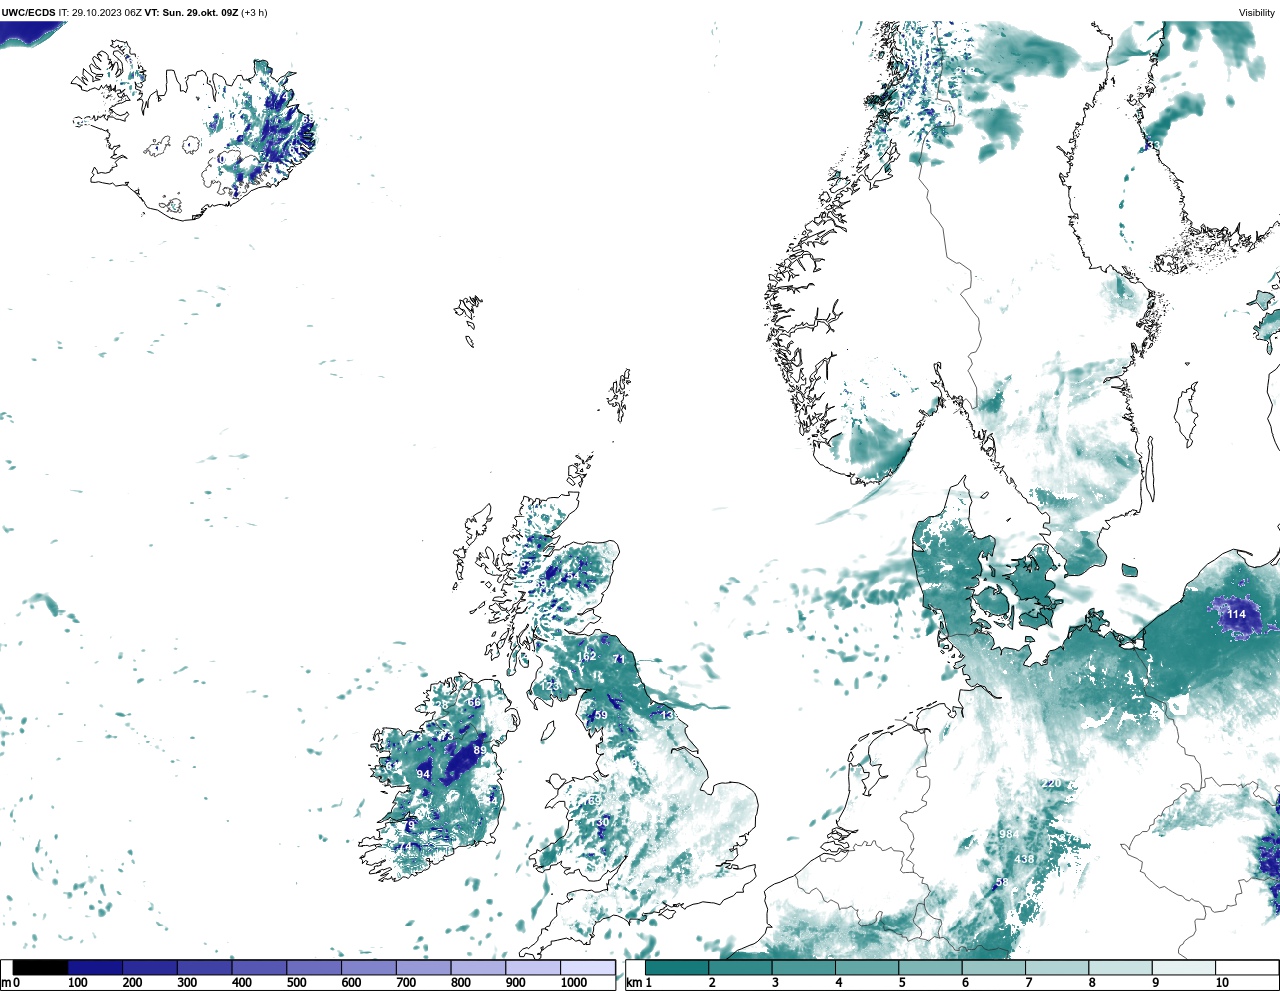This screenshot has height=991, width=1280.
Task: Click the '162' value in southern Scotland
Action: tap(587, 656)
